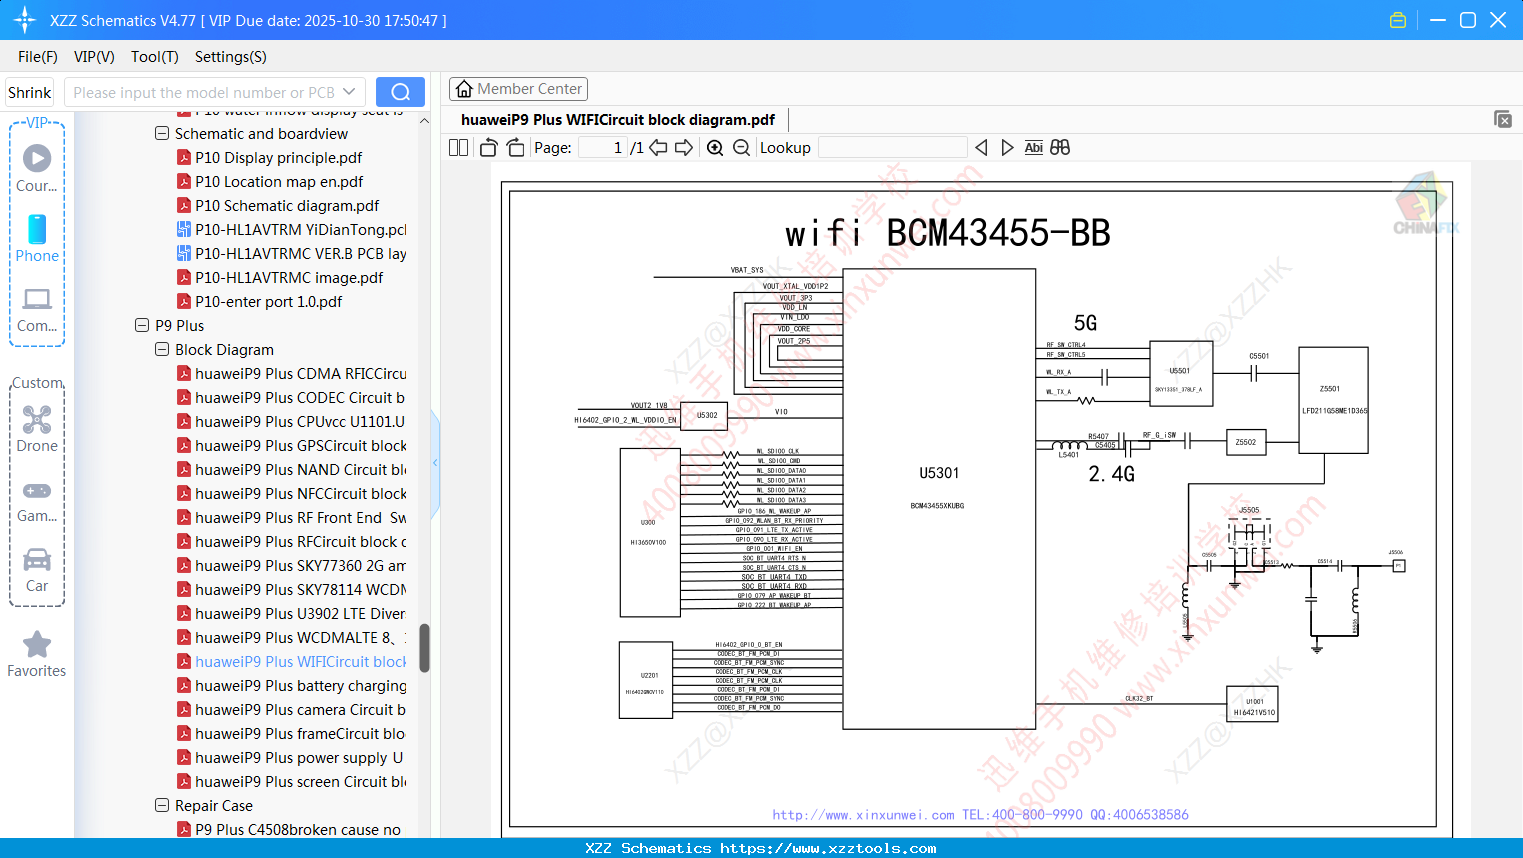Find previous lookup result
The image size is (1523, 858).
pyautogui.click(x=981, y=147)
